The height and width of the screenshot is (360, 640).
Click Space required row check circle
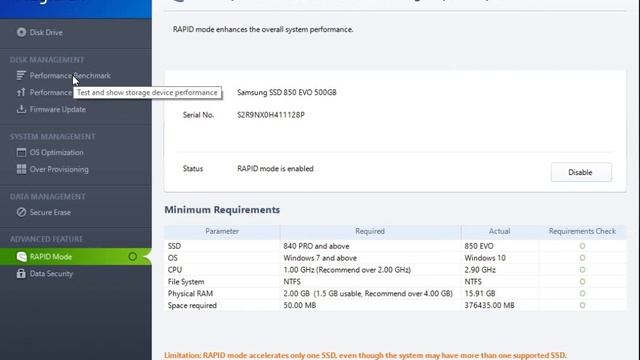(582, 305)
